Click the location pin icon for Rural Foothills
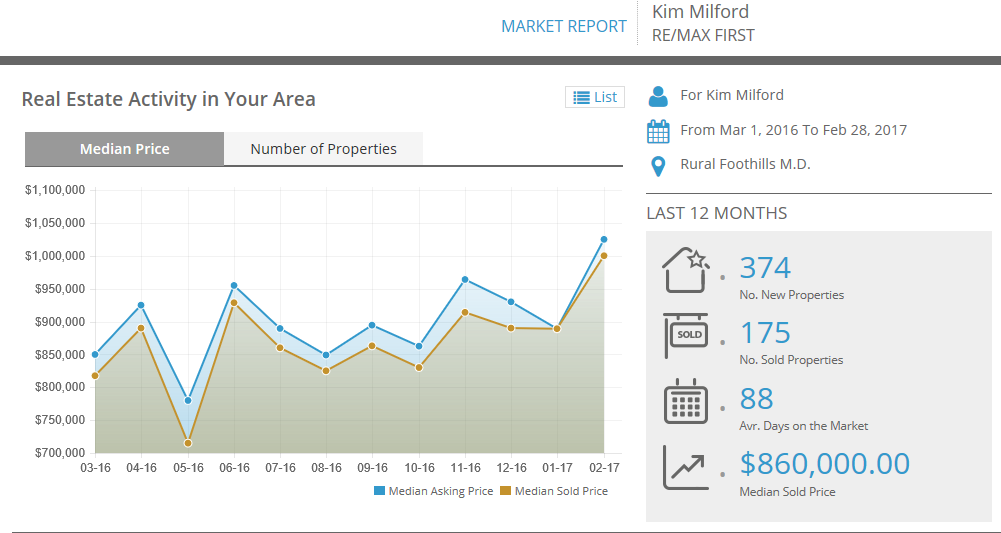The image size is (1001, 533). tap(658, 165)
